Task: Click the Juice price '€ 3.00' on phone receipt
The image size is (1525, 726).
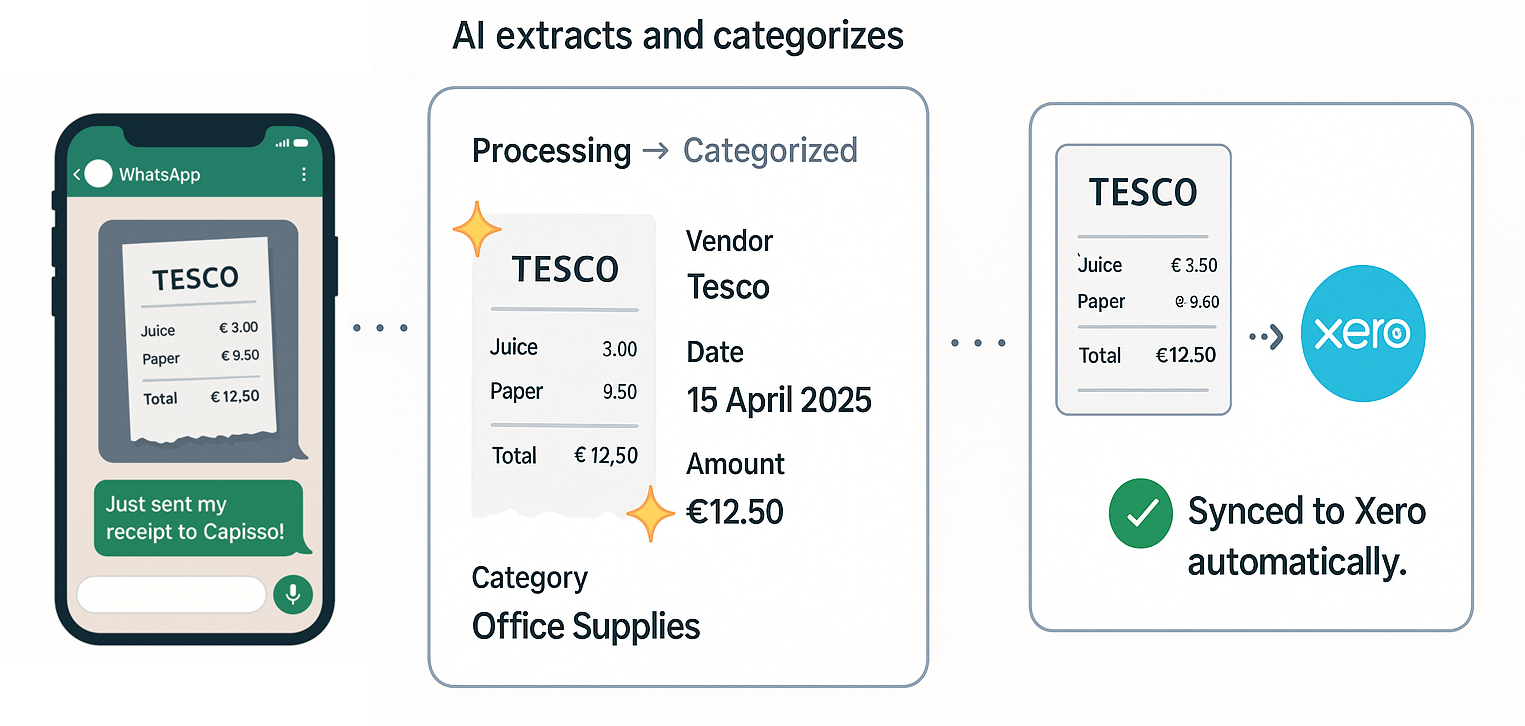Action: [x=239, y=328]
